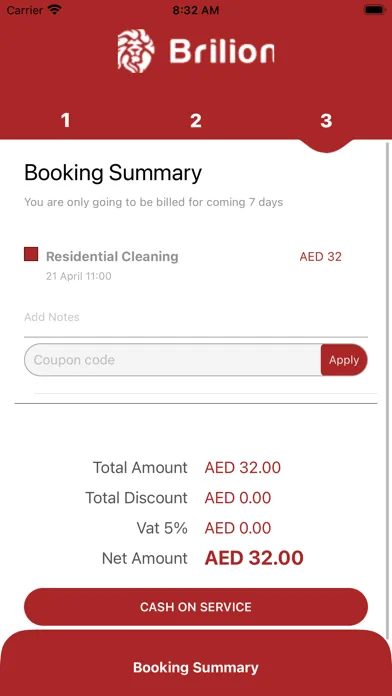The width and height of the screenshot is (392, 696).
Task: Tap the 21 April 11:00 date text
Action: (x=79, y=276)
